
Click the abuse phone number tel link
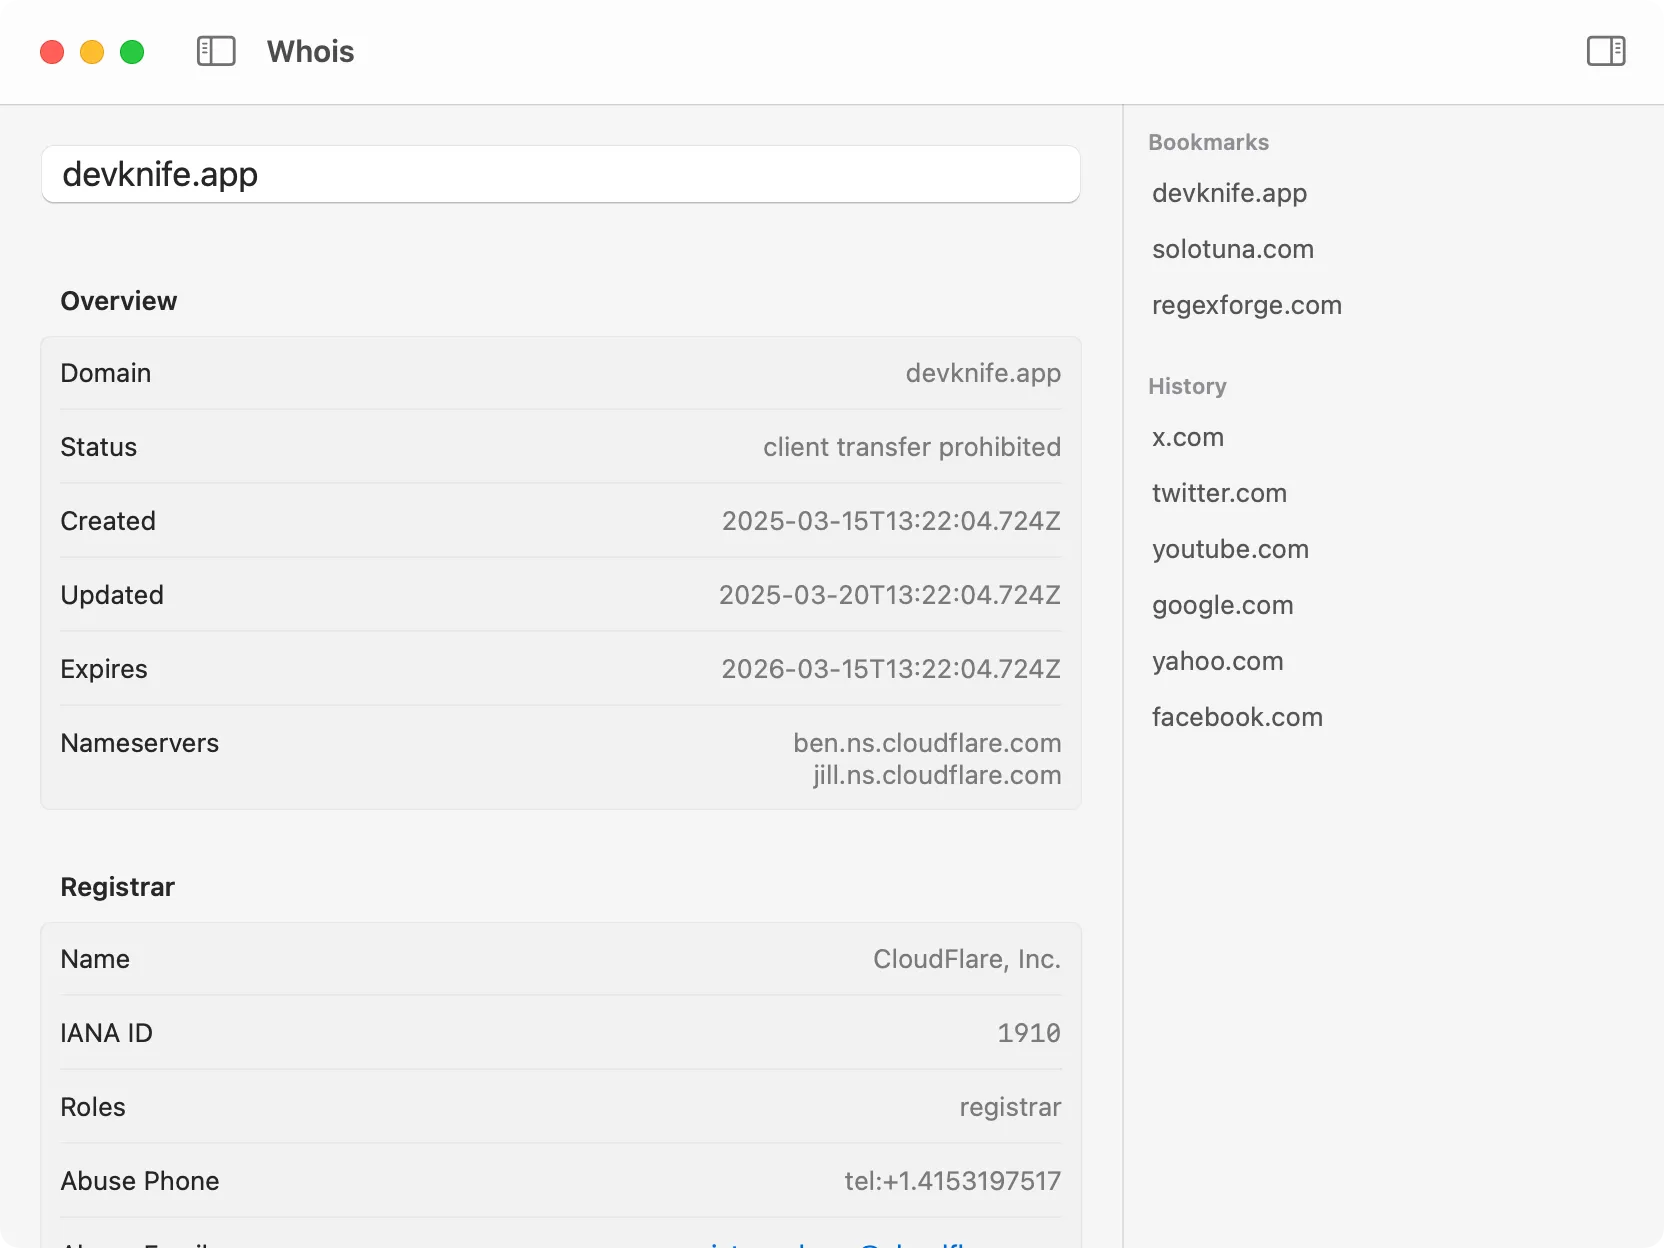click(x=952, y=1181)
